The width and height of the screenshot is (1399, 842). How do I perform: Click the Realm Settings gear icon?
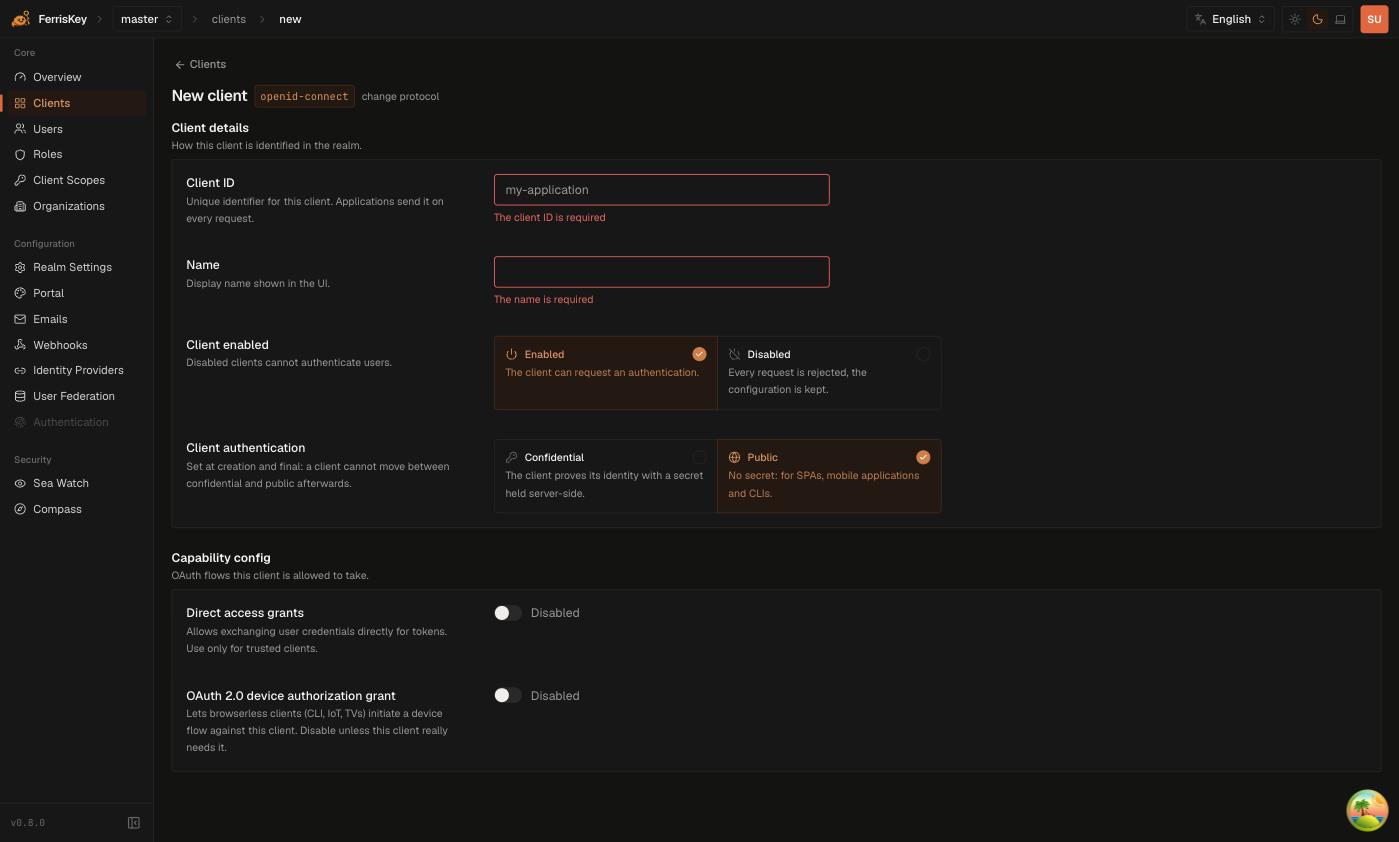pos(20,267)
